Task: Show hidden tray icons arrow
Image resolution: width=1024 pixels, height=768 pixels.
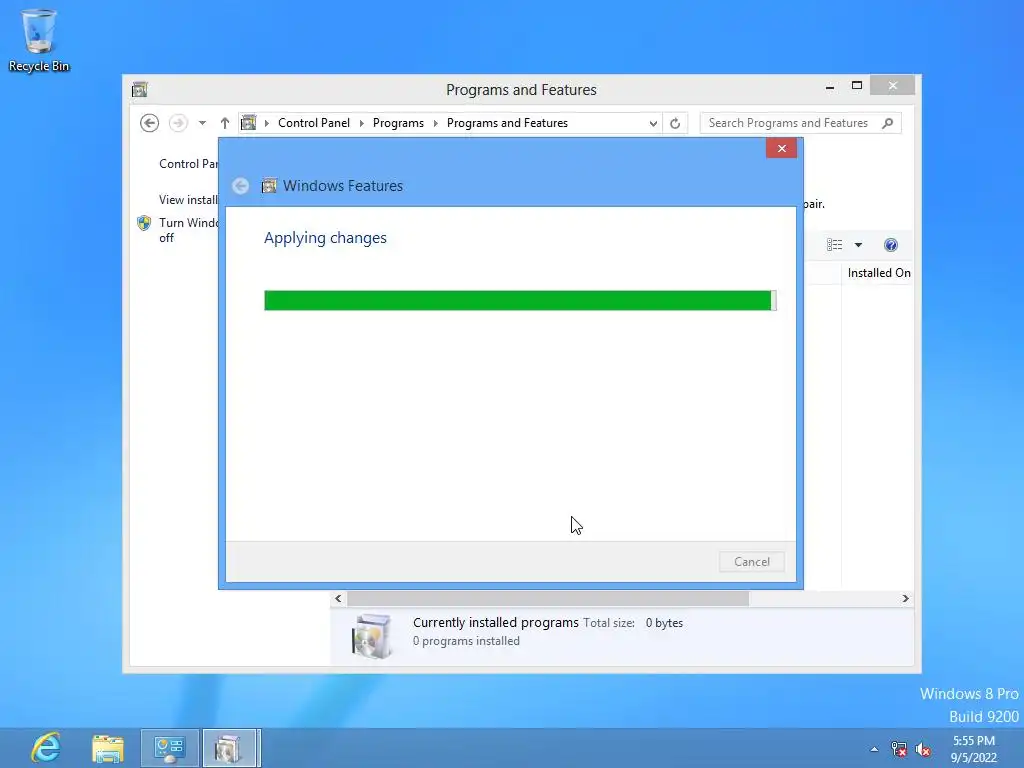Action: [x=874, y=749]
